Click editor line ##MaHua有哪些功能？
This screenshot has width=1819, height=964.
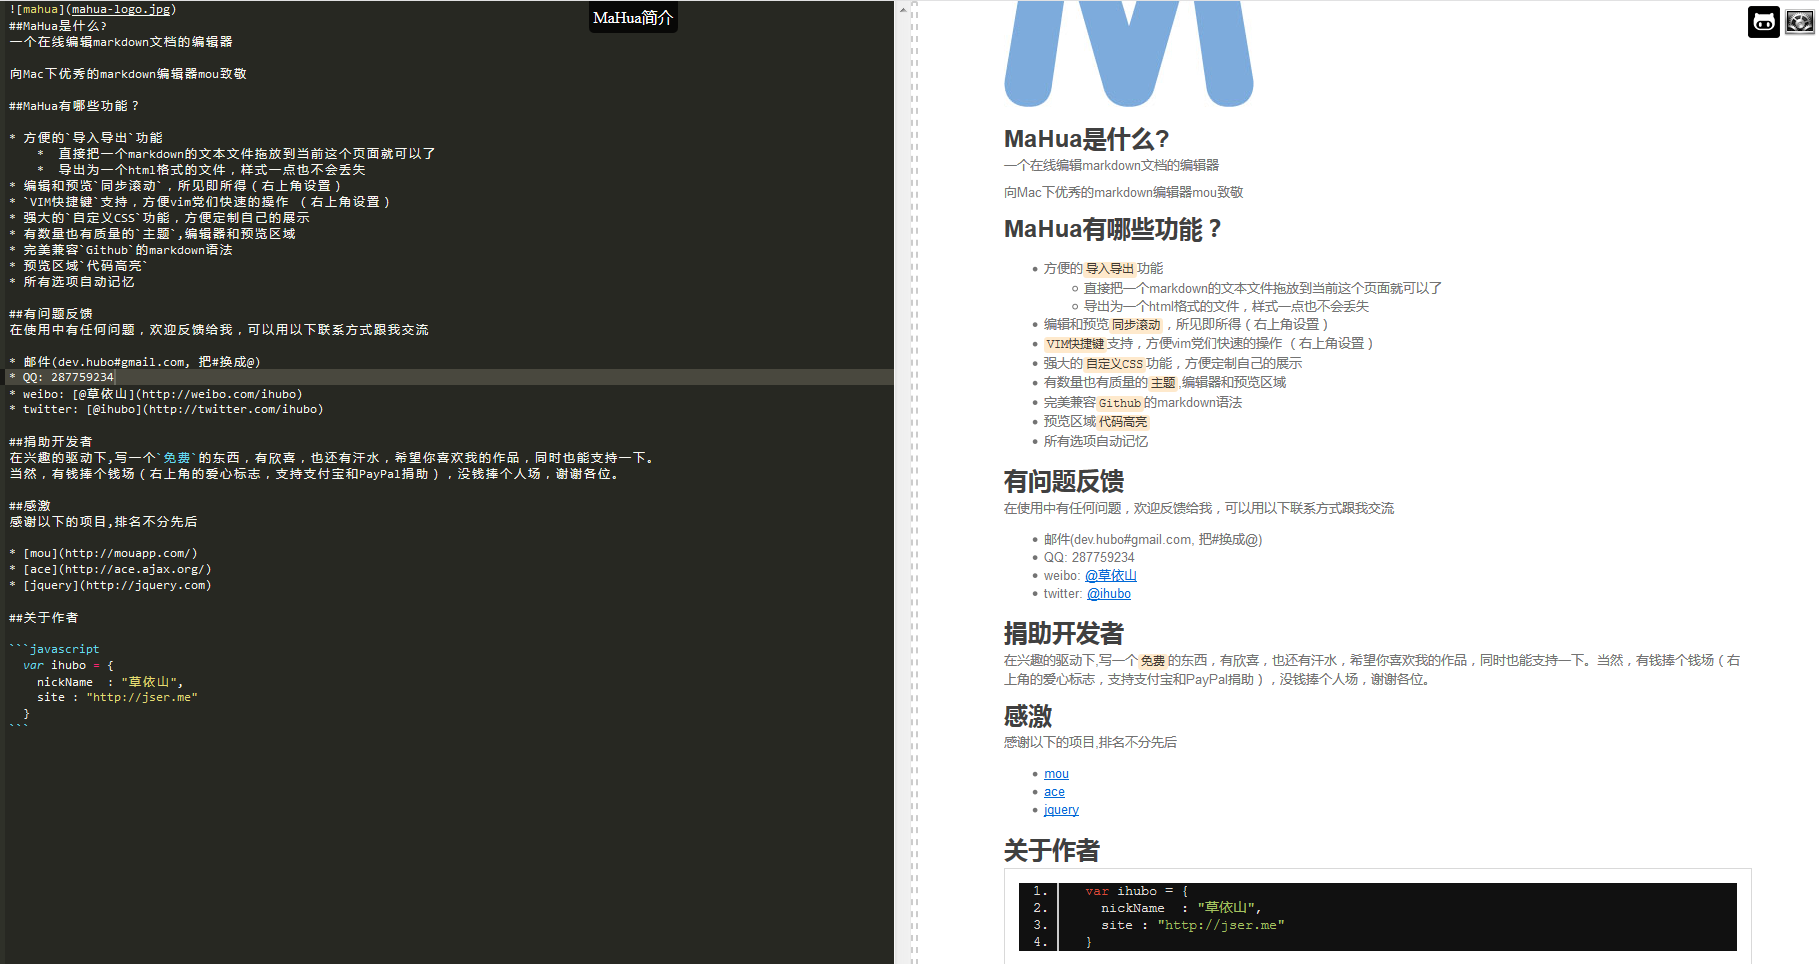74,105
